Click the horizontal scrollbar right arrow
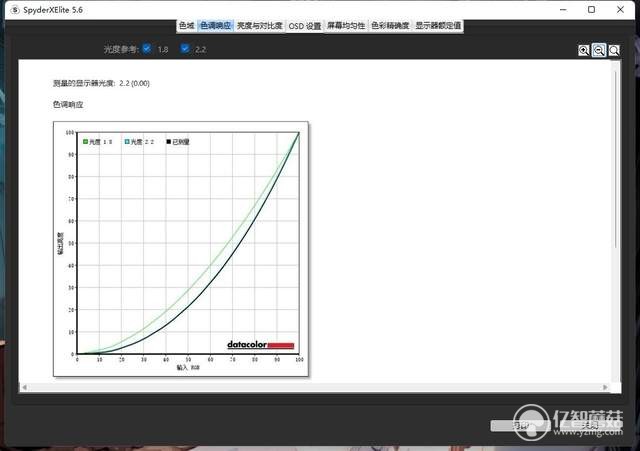 tap(605, 387)
